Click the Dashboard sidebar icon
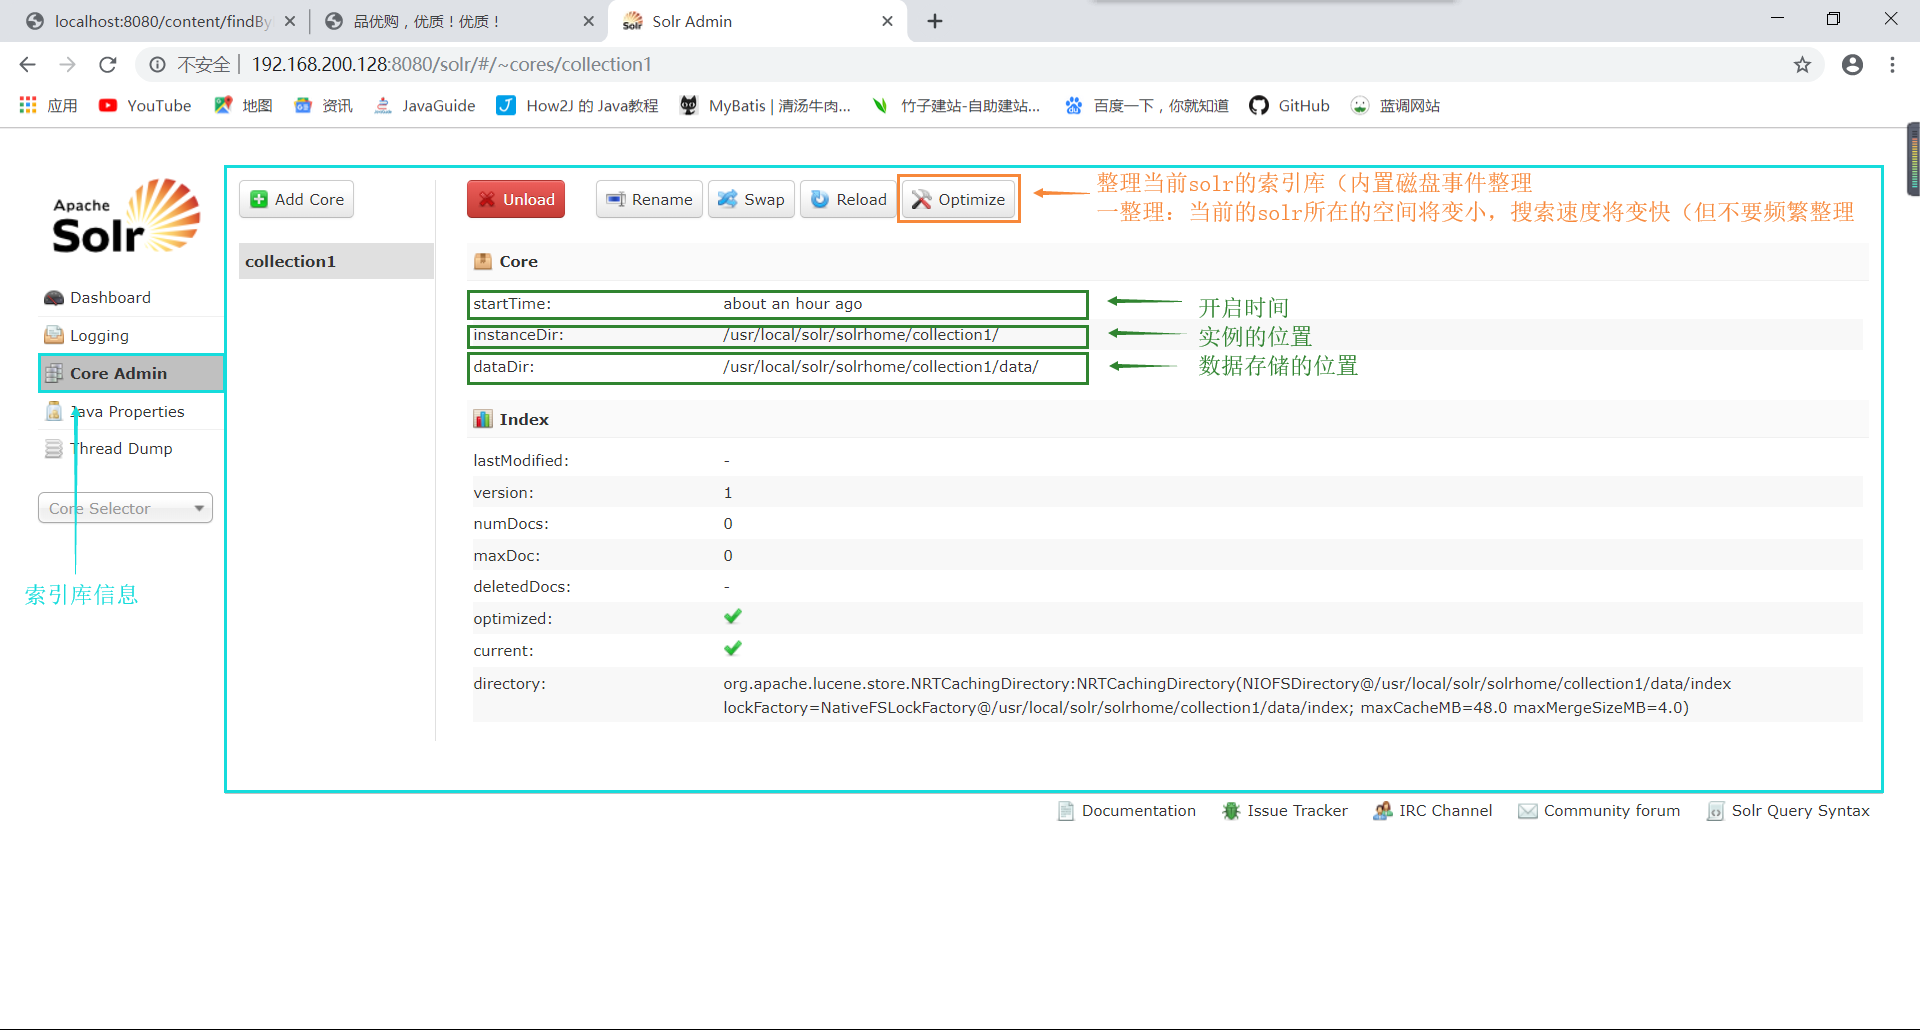This screenshot has height=1030, width=1920. coord(53,297)
